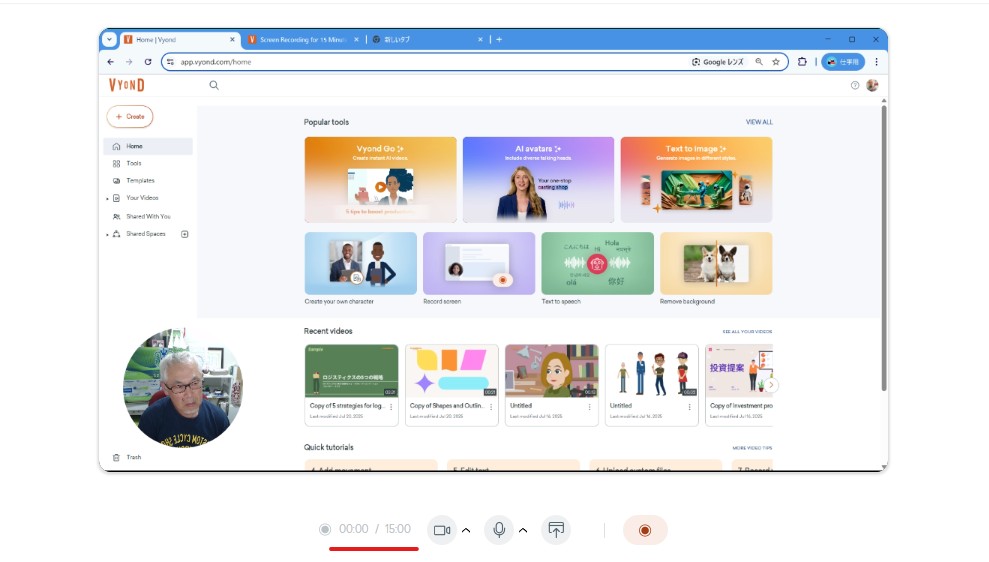Open the Untitled video with woman character
This screenshot has height=562, width=989.
(x=551, y=385)
